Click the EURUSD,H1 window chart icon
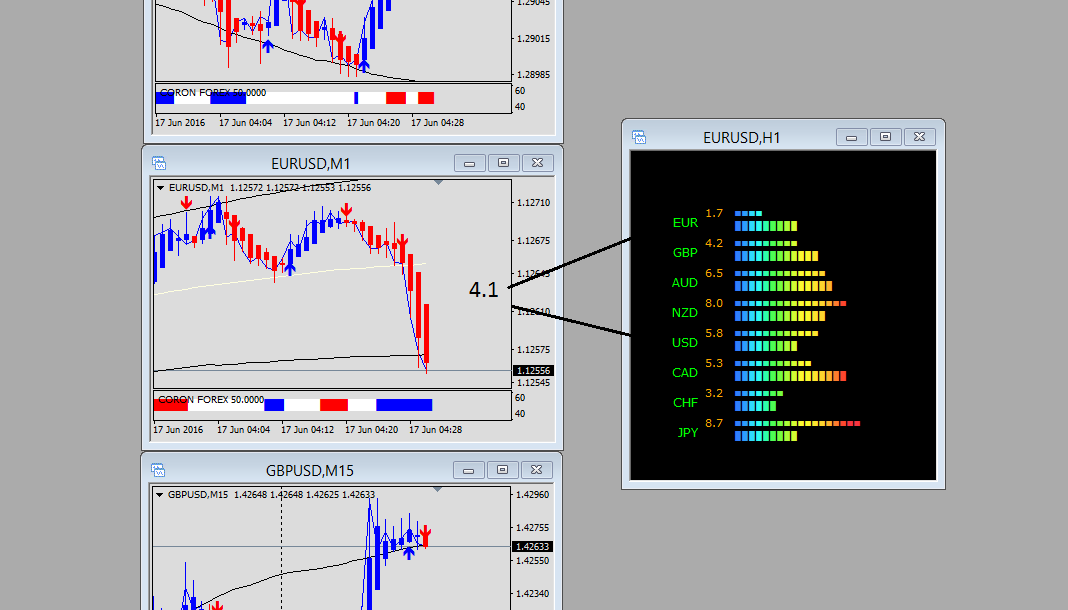This screenshot has height=610, width=1068. 639,138
